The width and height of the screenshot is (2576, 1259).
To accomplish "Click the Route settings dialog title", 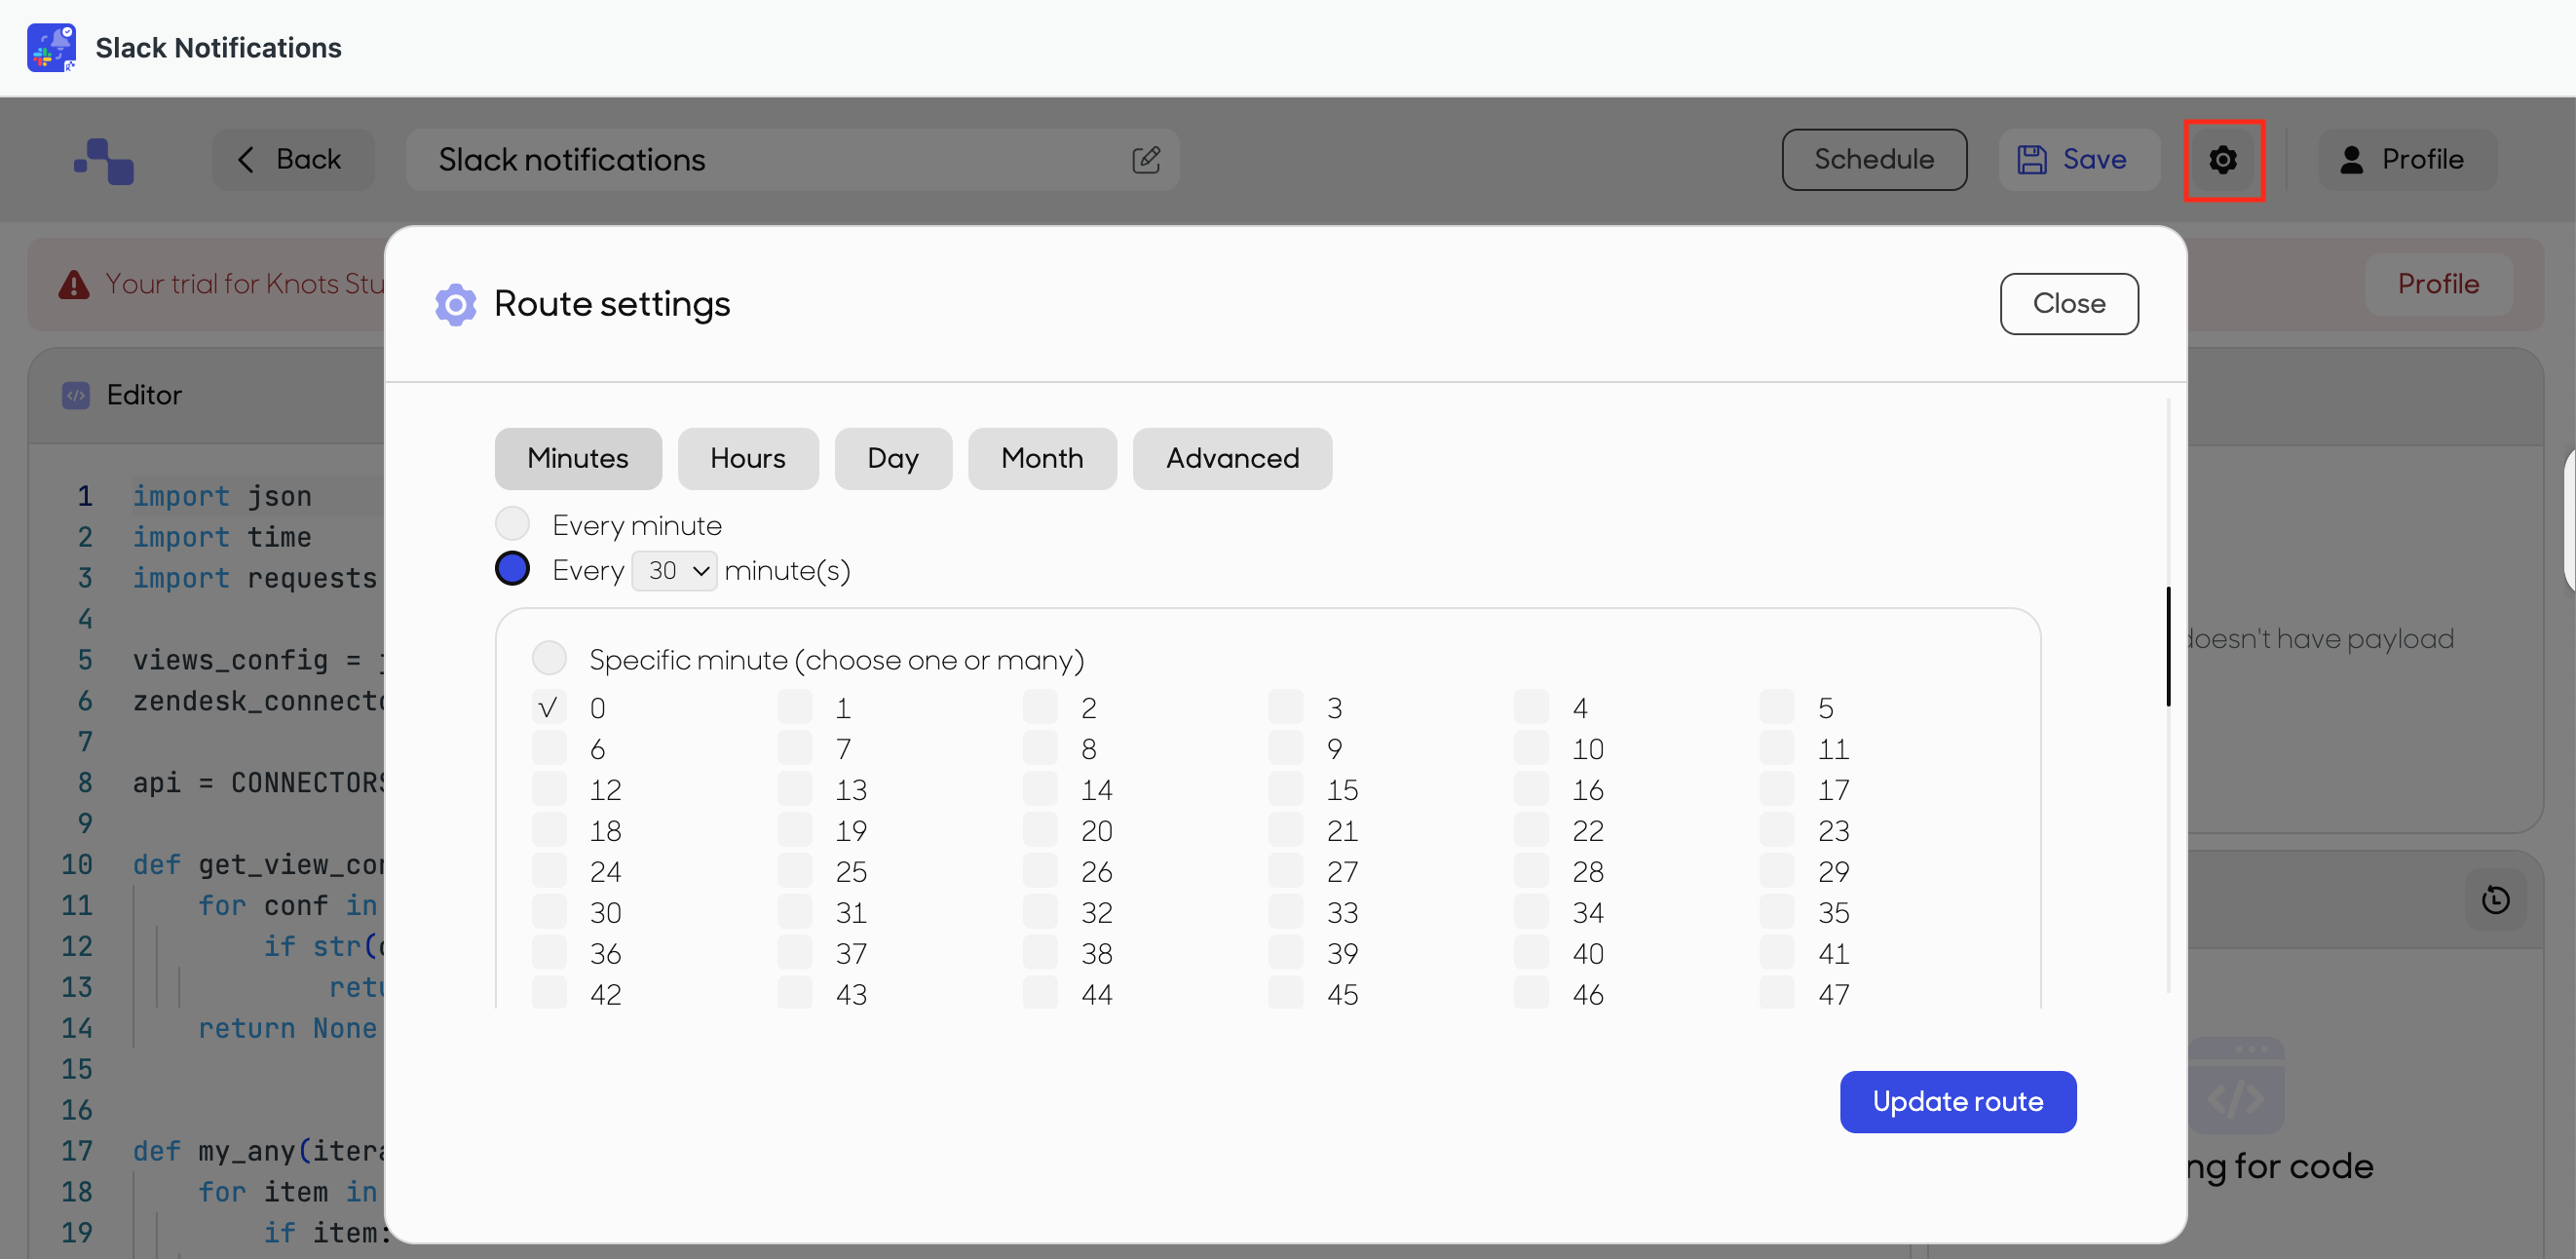I will pyautogui.click(x=612, y=304).
